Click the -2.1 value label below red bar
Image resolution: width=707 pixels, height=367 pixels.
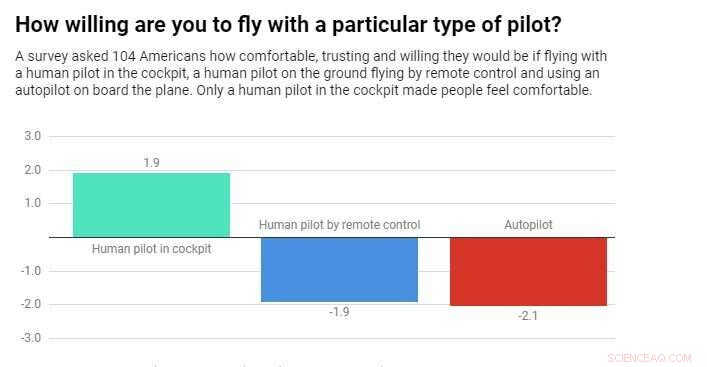point(528,316)
